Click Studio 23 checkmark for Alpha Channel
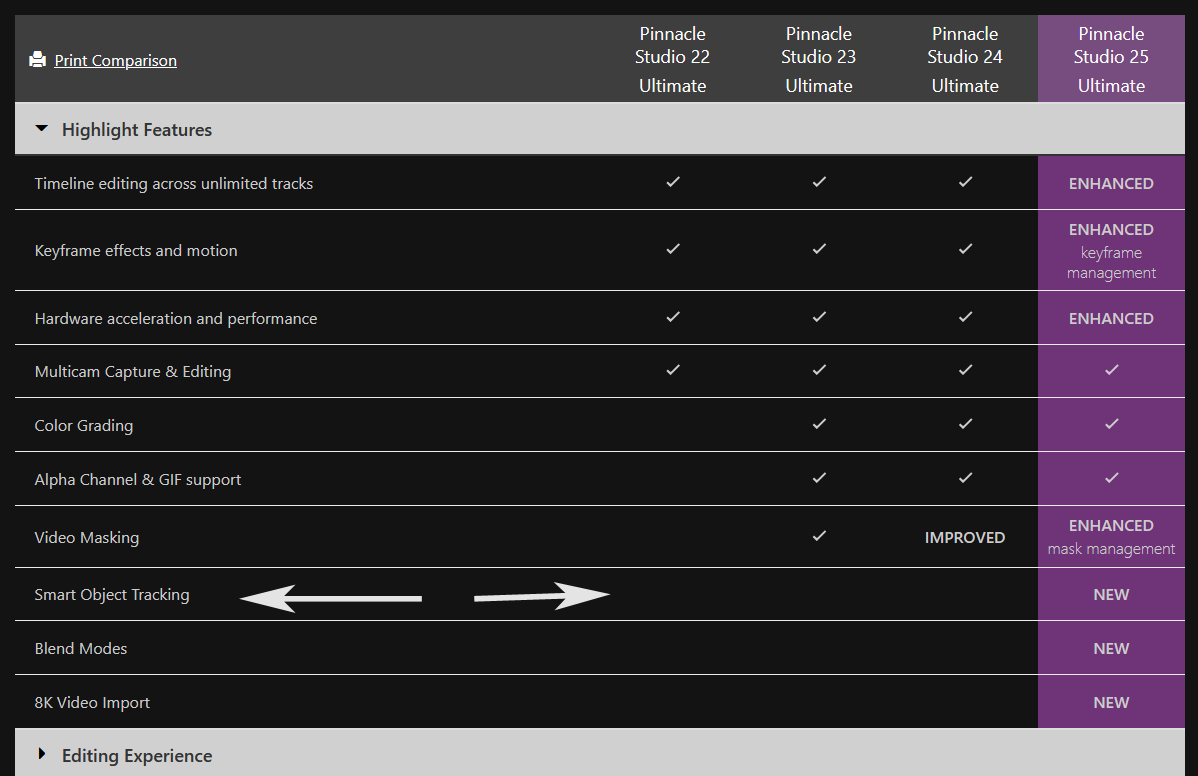 click(x=819, y=478)
